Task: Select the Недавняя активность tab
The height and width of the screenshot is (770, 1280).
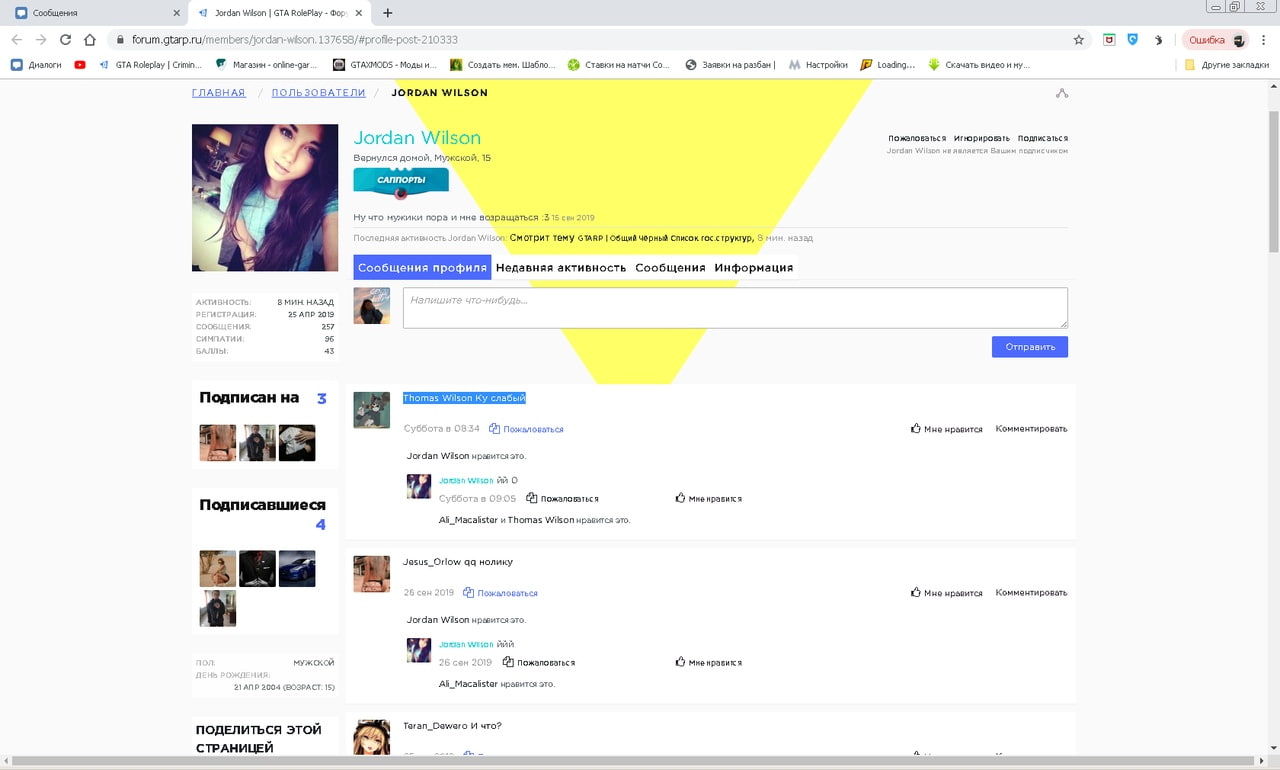Action: 561,268
